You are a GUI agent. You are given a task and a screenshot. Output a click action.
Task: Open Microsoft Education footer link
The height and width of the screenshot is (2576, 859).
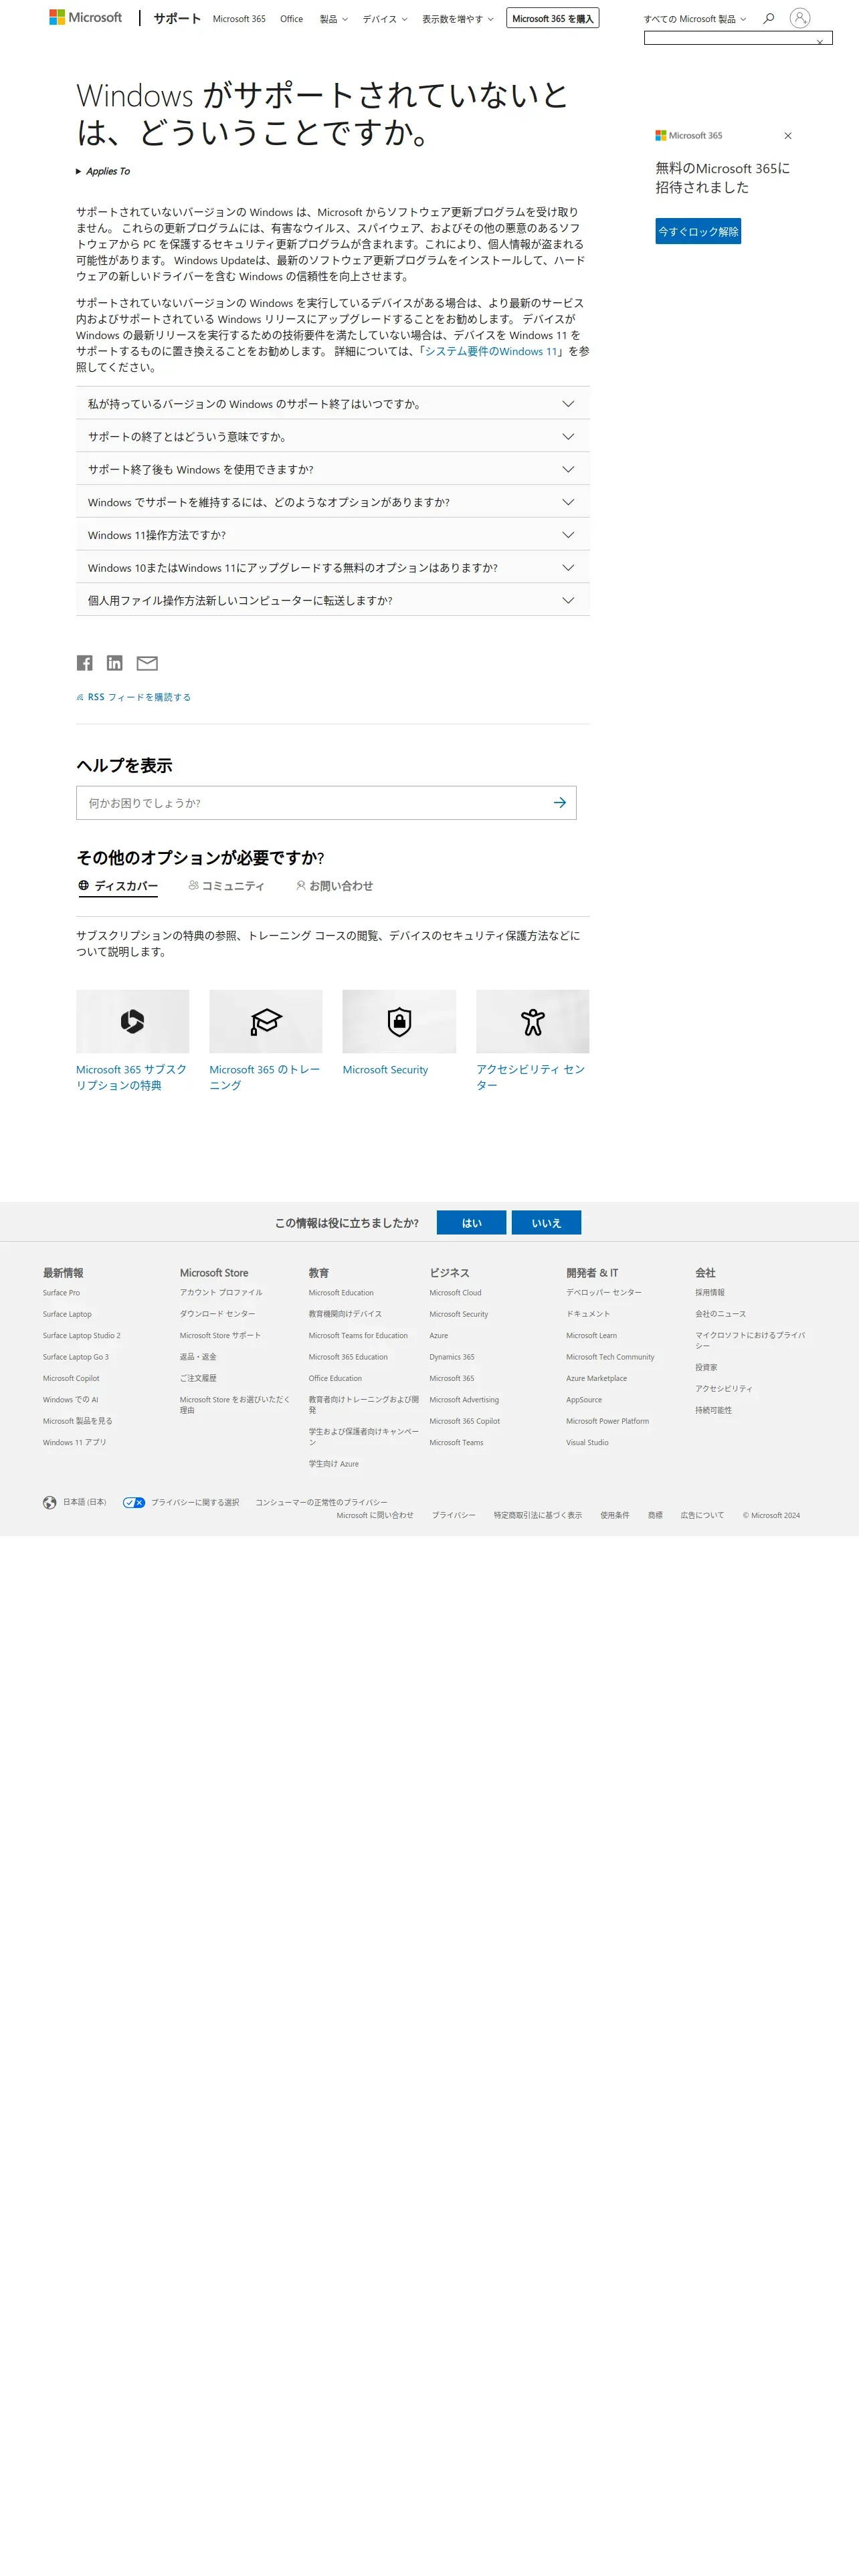pos(341,1293)
